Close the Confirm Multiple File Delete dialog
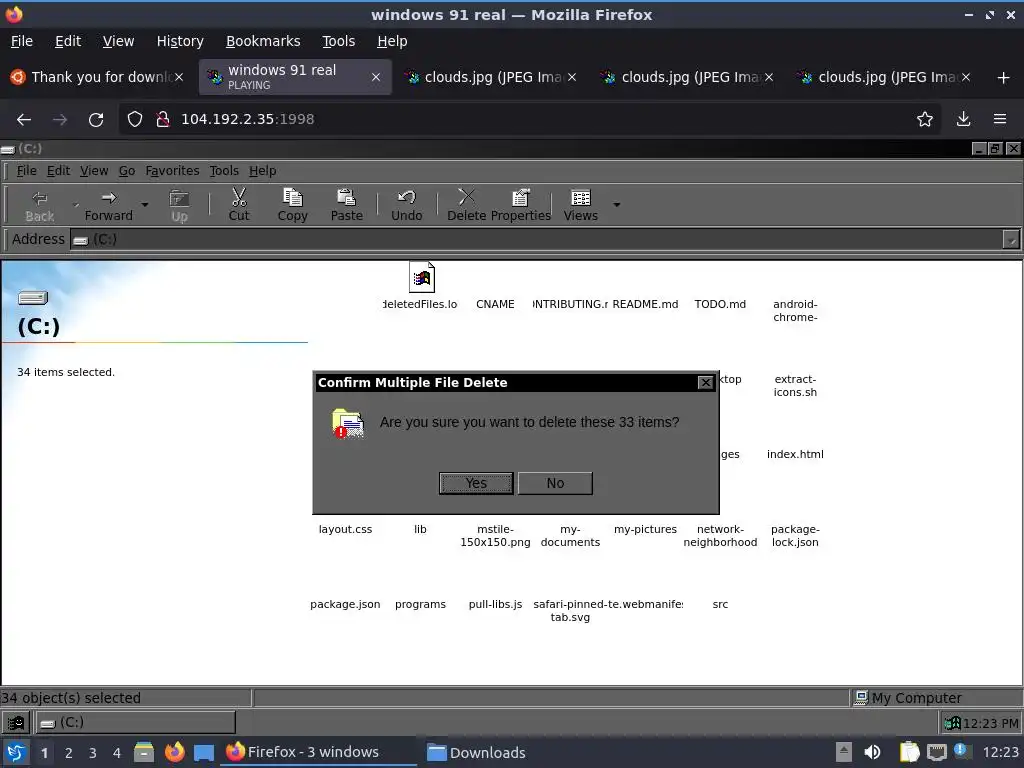This screenshot has height=768, width=1024. [x=705, y=383]
